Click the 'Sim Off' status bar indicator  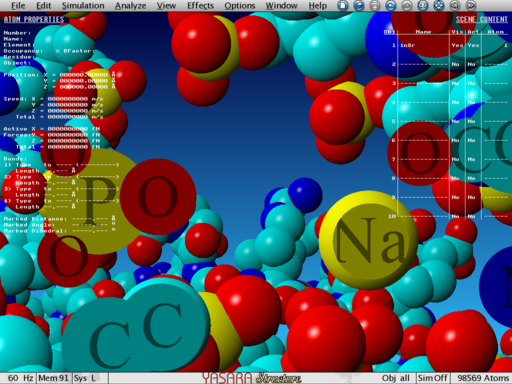coord(432,378)
